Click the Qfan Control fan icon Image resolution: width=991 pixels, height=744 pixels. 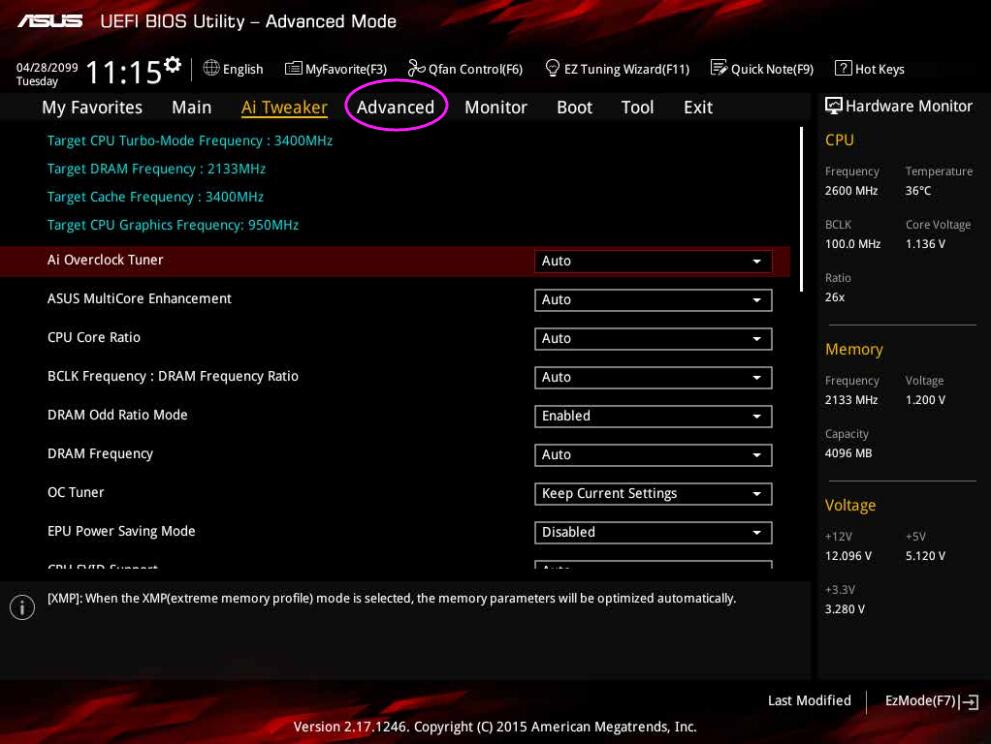coord(416,68)
